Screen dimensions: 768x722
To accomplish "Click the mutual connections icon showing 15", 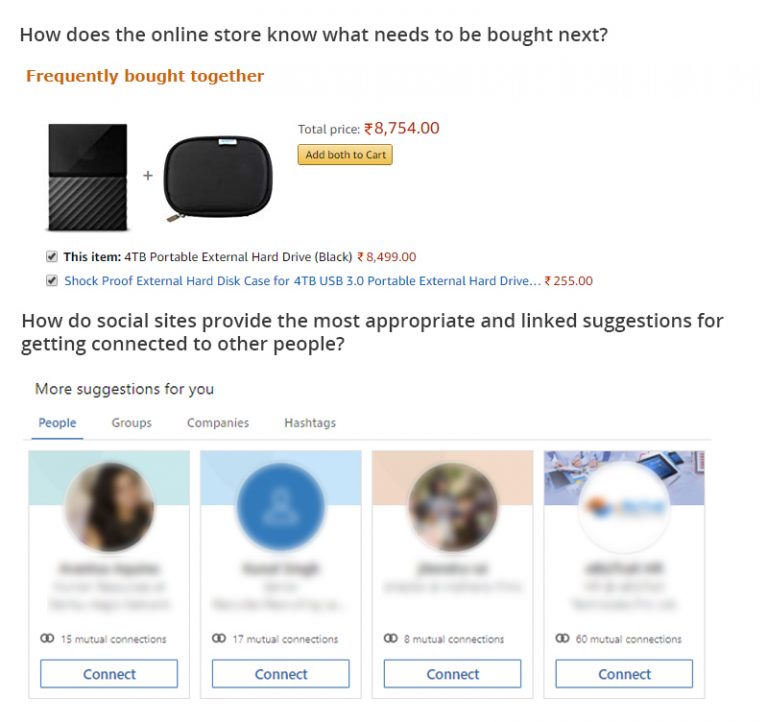I will tap(46, 639).
